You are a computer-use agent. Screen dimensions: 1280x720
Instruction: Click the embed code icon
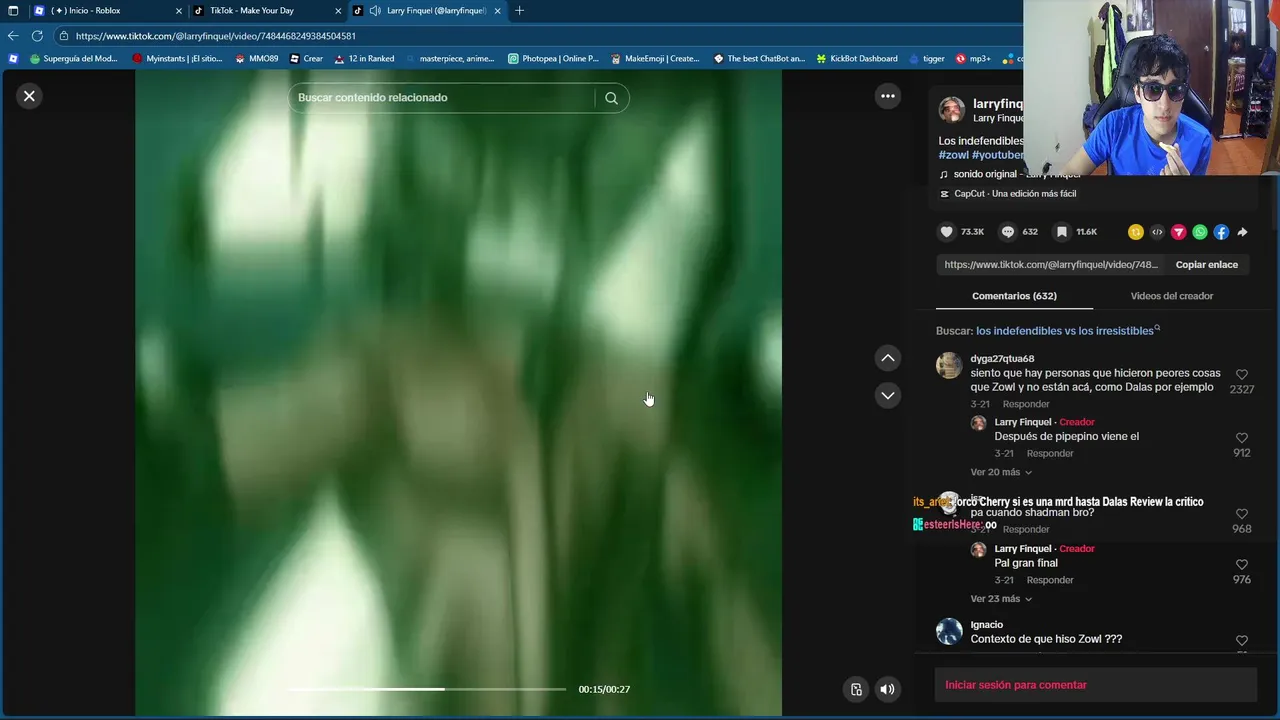pos(1157,232)
